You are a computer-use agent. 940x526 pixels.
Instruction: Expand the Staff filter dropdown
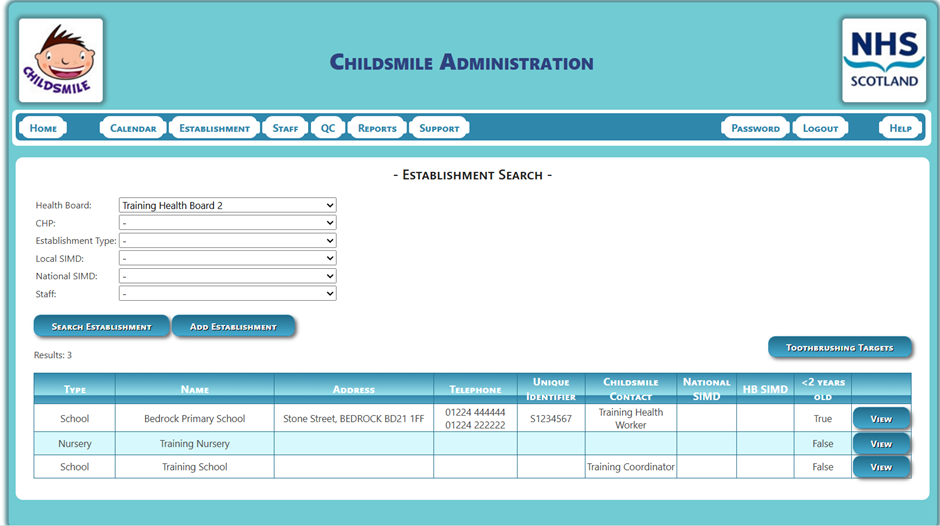pyautogui.click(x=227, y=294)
